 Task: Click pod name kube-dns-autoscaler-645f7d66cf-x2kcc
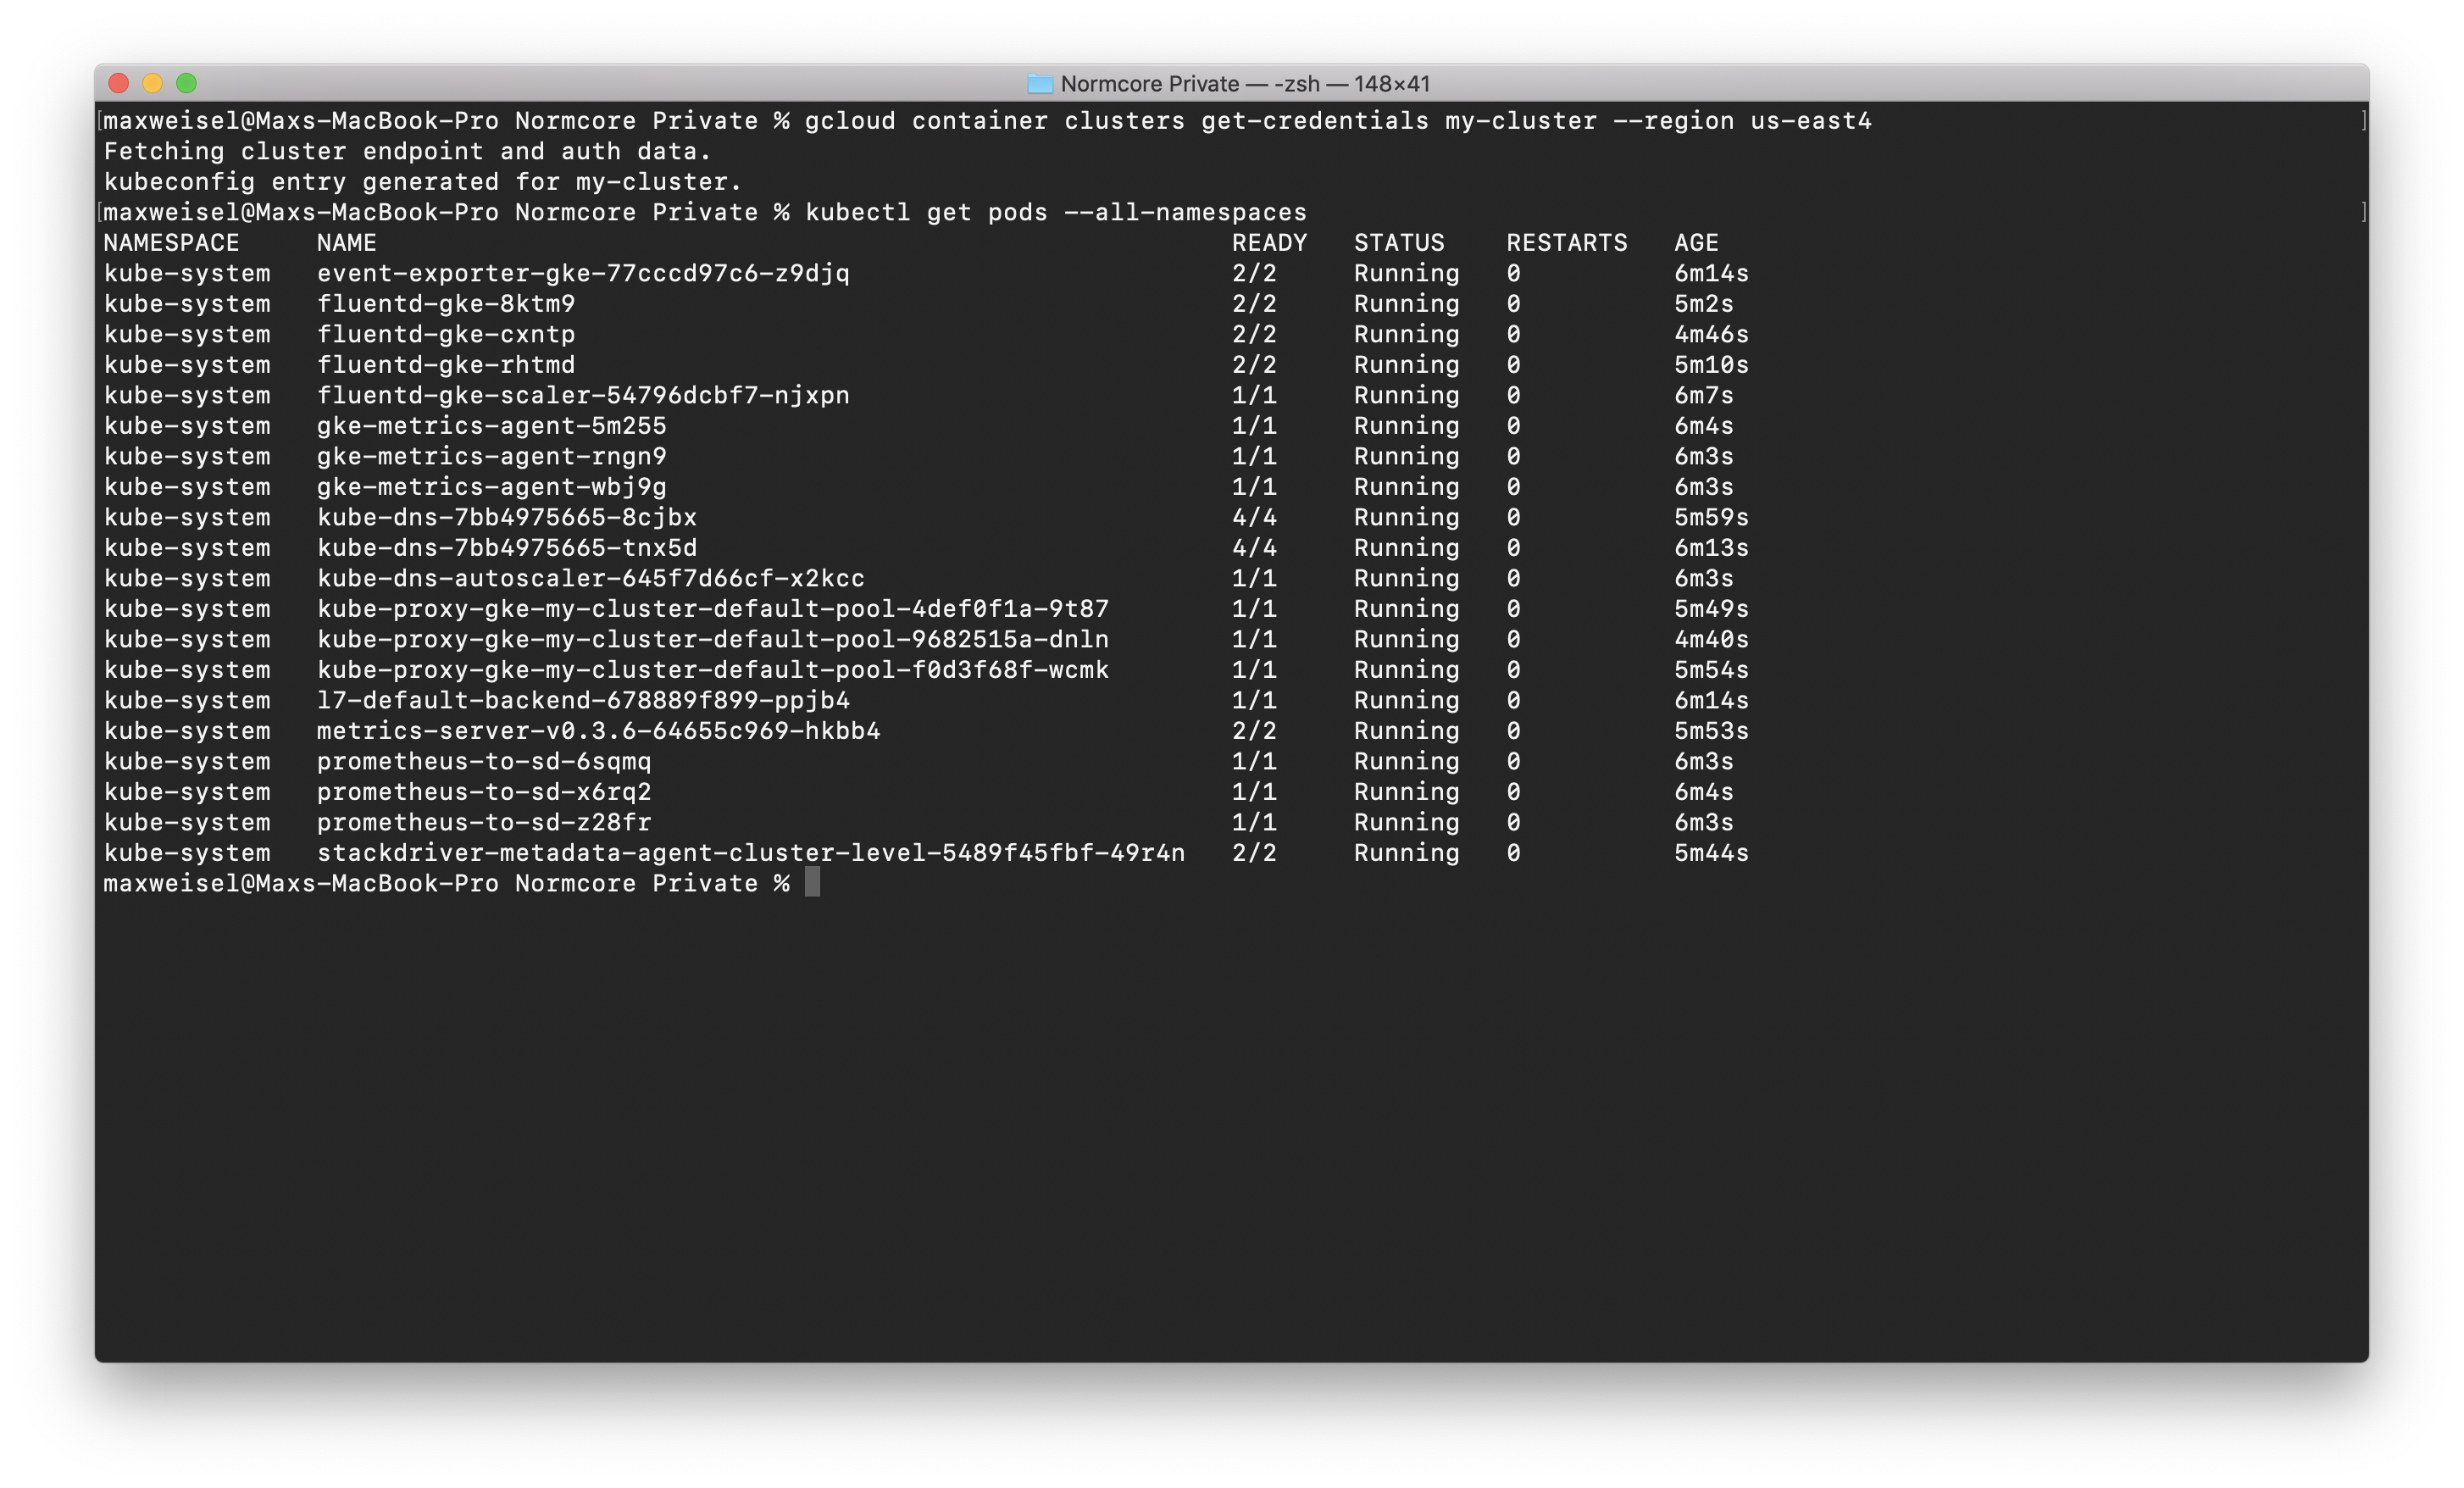[x=590, y=578]
